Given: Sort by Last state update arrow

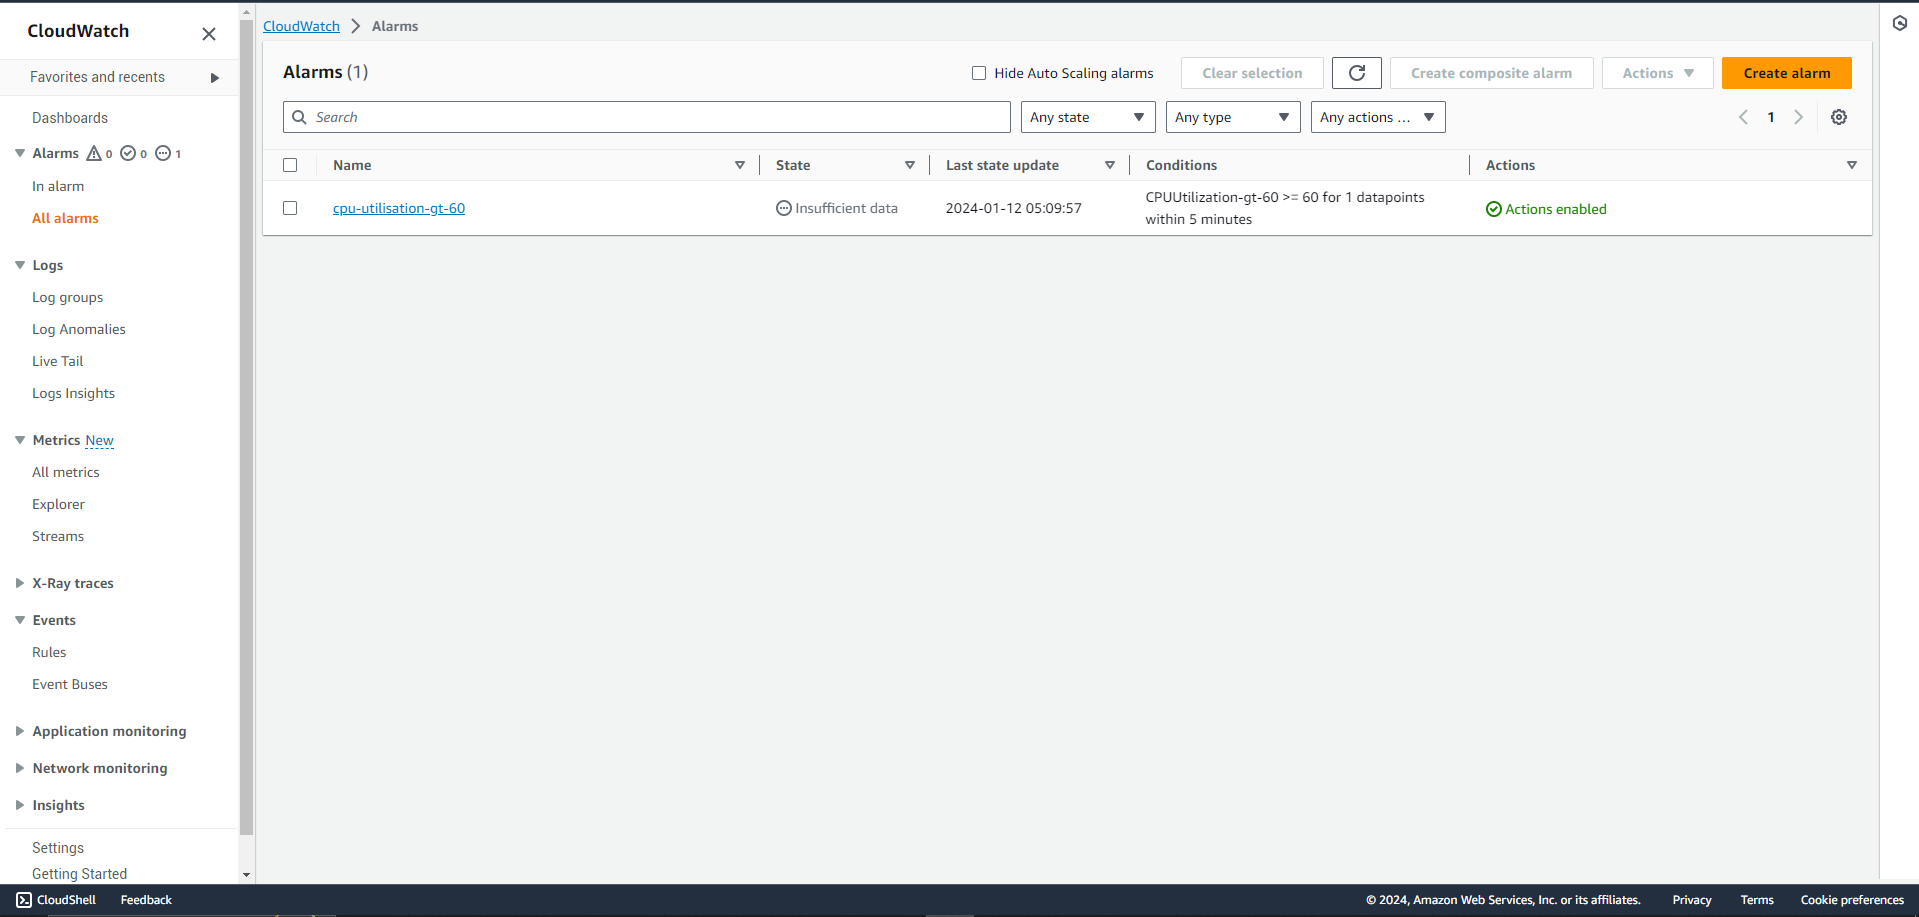Looking at the screenshot, I should [1110, 165].
